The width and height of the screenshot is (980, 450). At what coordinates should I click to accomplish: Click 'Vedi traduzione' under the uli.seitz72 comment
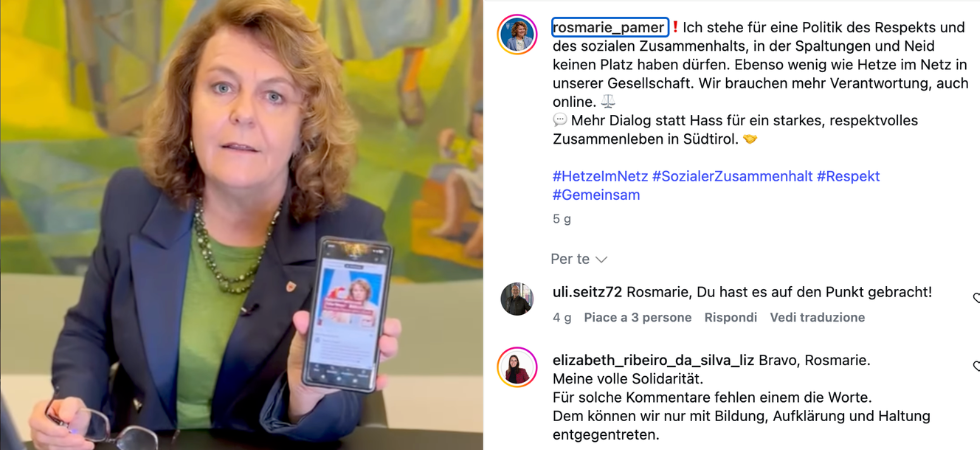click(818, 318)
